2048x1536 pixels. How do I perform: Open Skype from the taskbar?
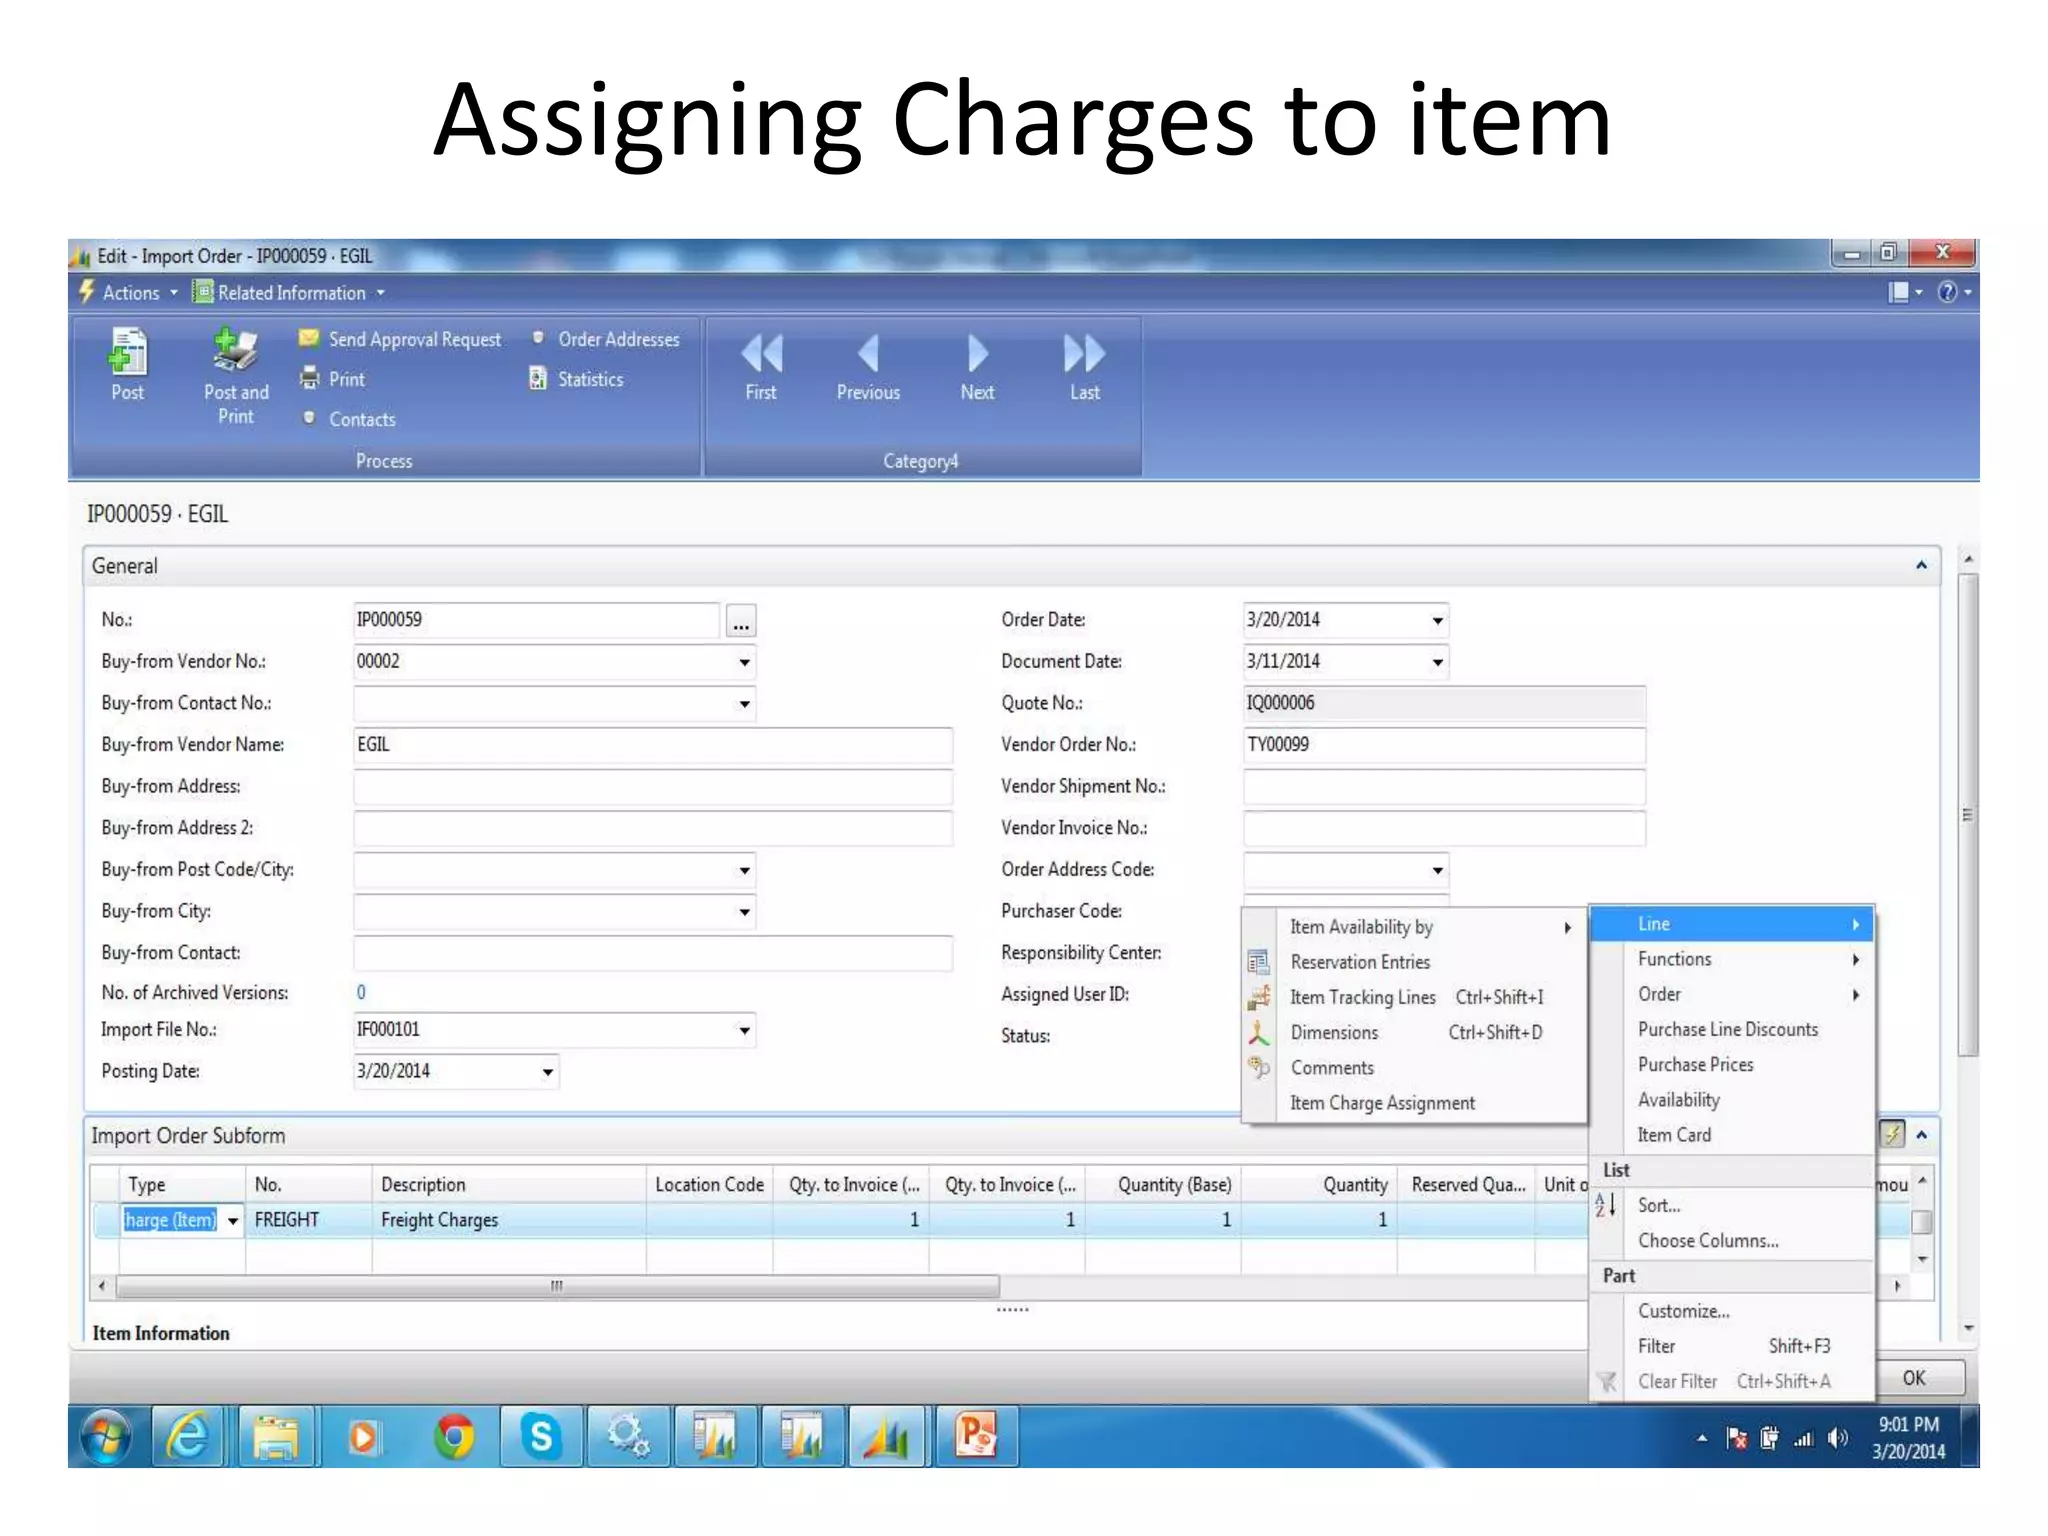541,1437
